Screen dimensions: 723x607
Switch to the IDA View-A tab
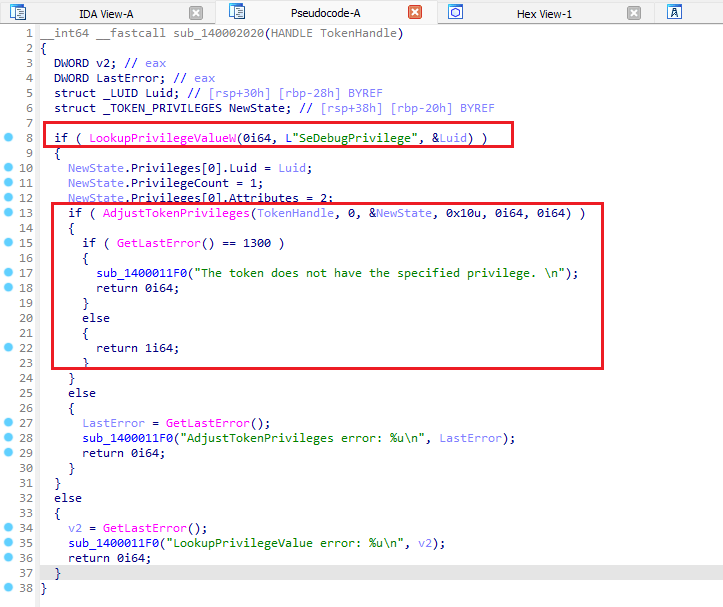tap(106, 14)
